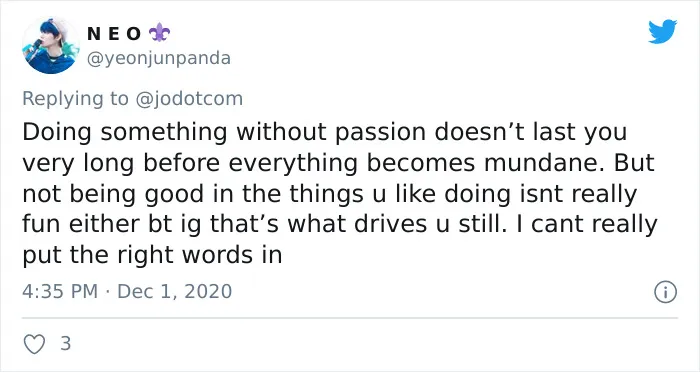Click the NEO display name

click(114, 34)
